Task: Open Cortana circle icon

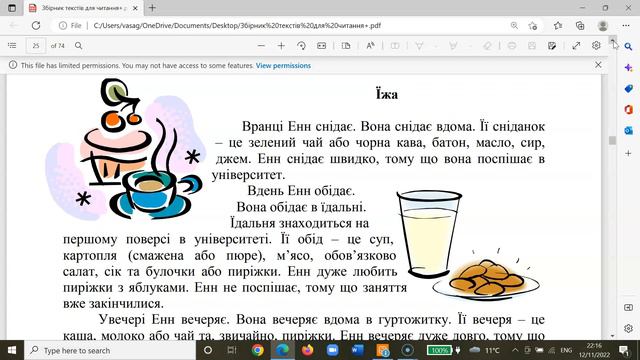Action: pyautogui.click(x=208, y=350)
